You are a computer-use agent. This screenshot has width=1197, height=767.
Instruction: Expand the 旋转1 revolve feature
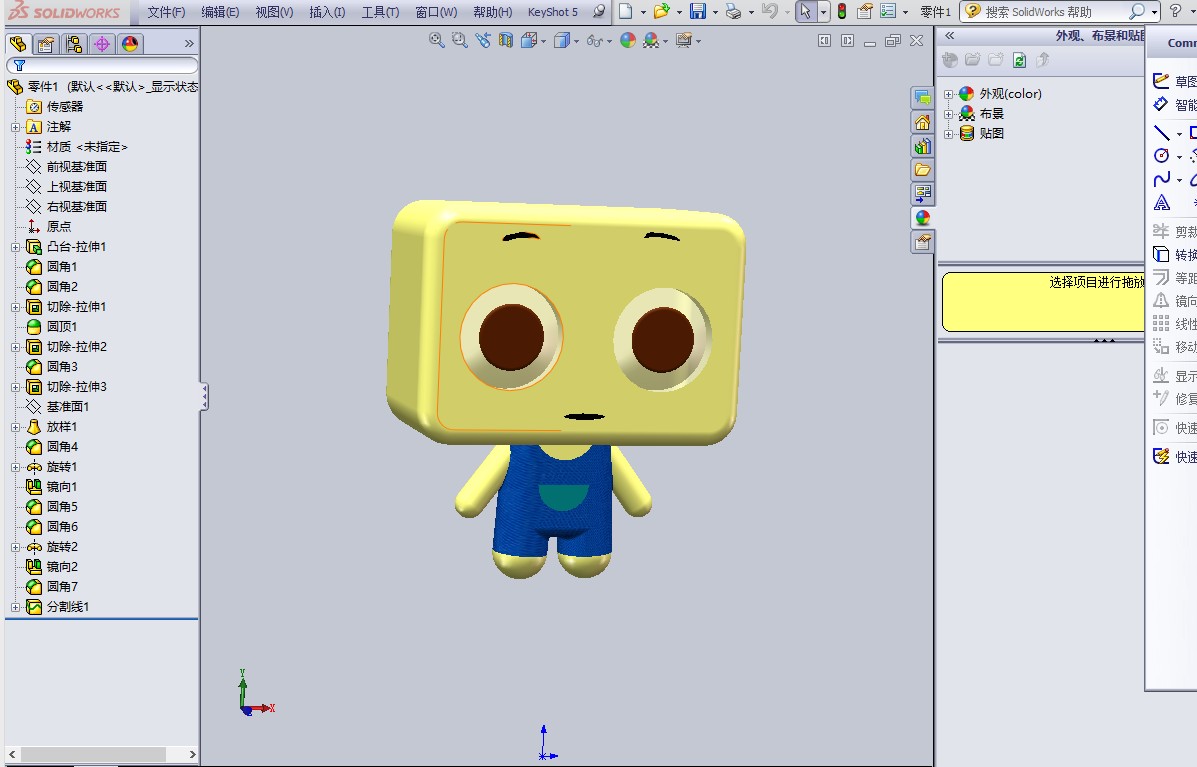pos(15,467)
